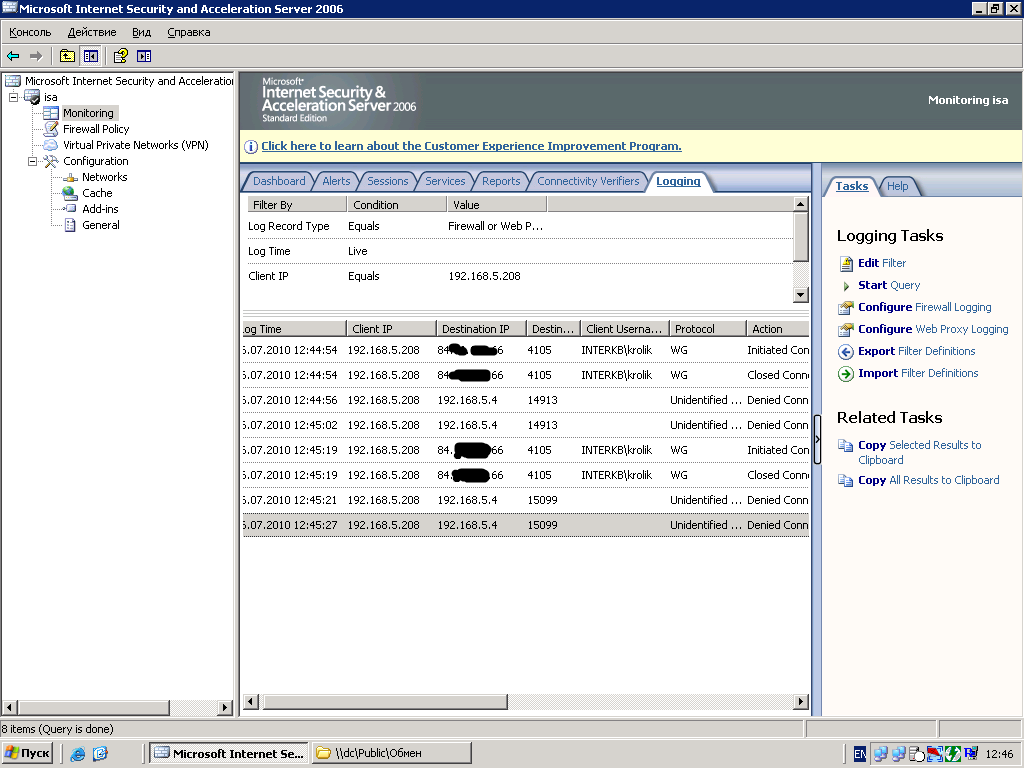Click the Start Query play icon
The width and height of the screenshot is (1024, 768).
[846, 286]
